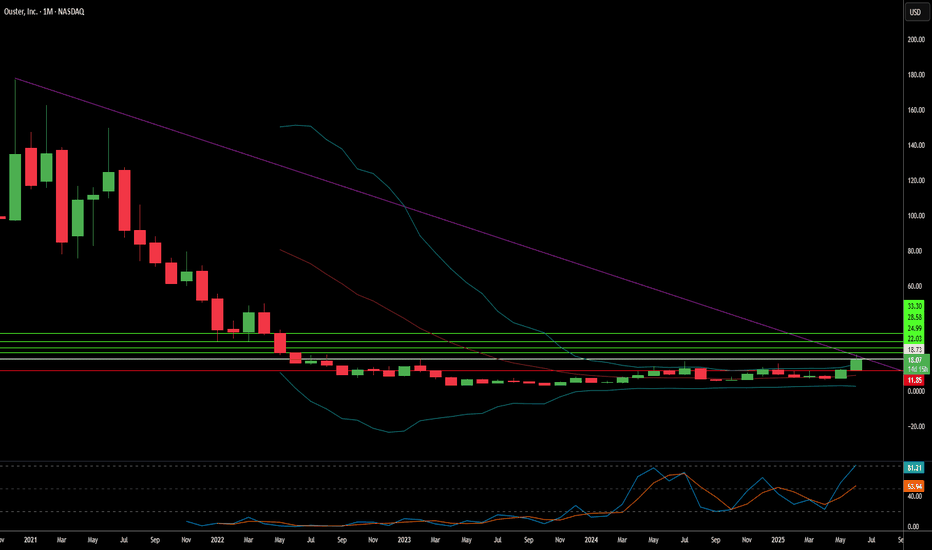Image resolution: width=932 pixels, height=550 pixels.
Task: Click the orange 53.94 oscillator value label
Action: pyautogui.click(x=914, y=486)
